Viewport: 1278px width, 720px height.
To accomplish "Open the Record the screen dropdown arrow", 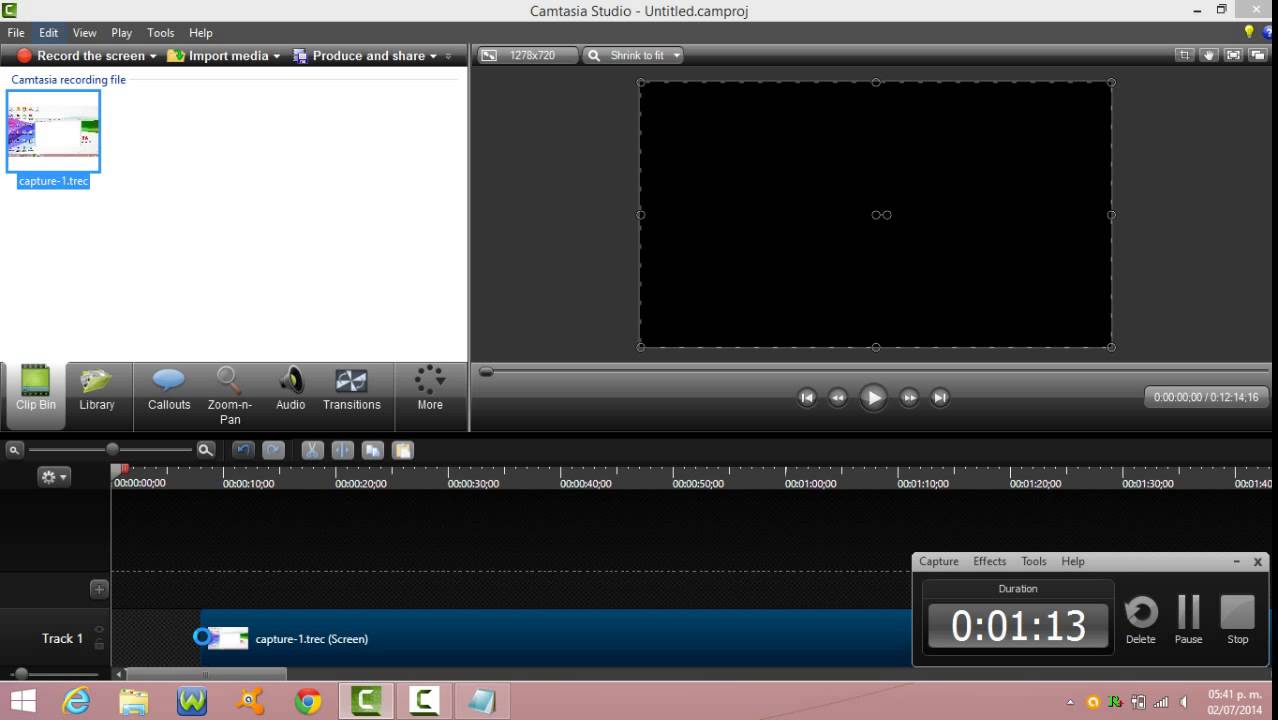I will (x=153, y=56).
